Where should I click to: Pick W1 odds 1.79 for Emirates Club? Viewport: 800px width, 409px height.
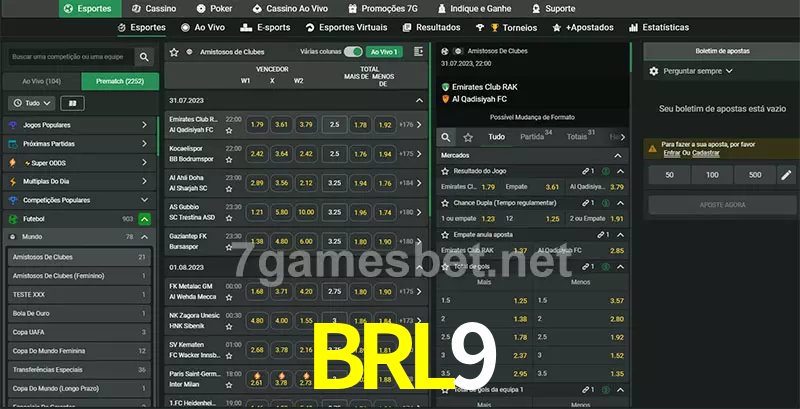click(x=257, y=124)
